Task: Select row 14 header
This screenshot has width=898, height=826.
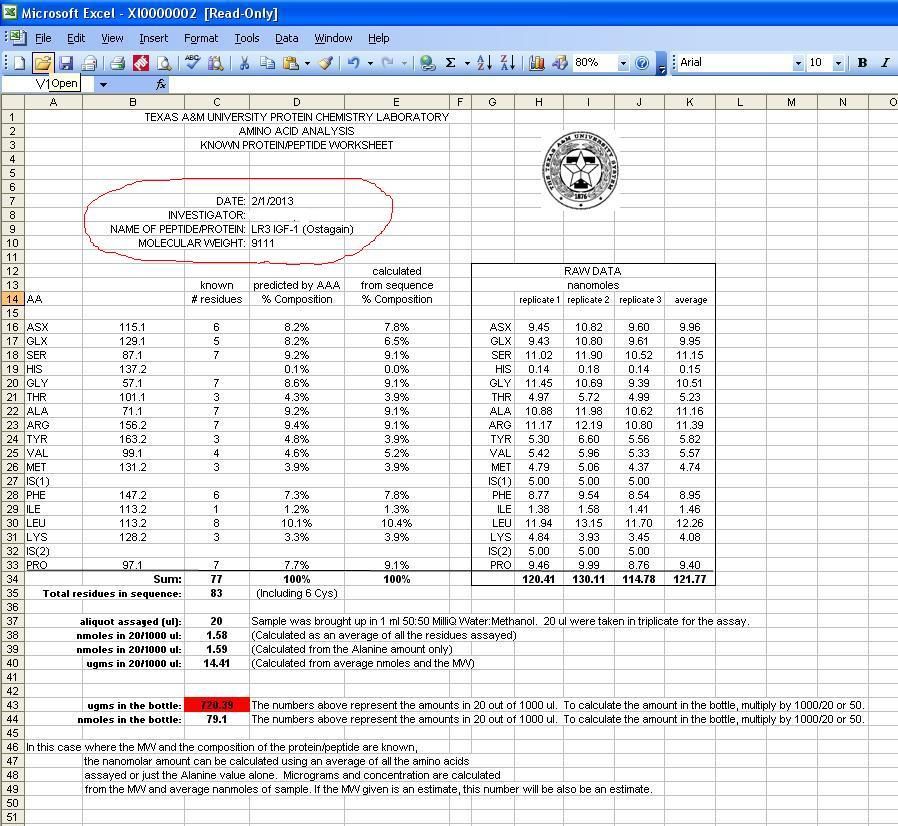Action: [x=12, y=299]
